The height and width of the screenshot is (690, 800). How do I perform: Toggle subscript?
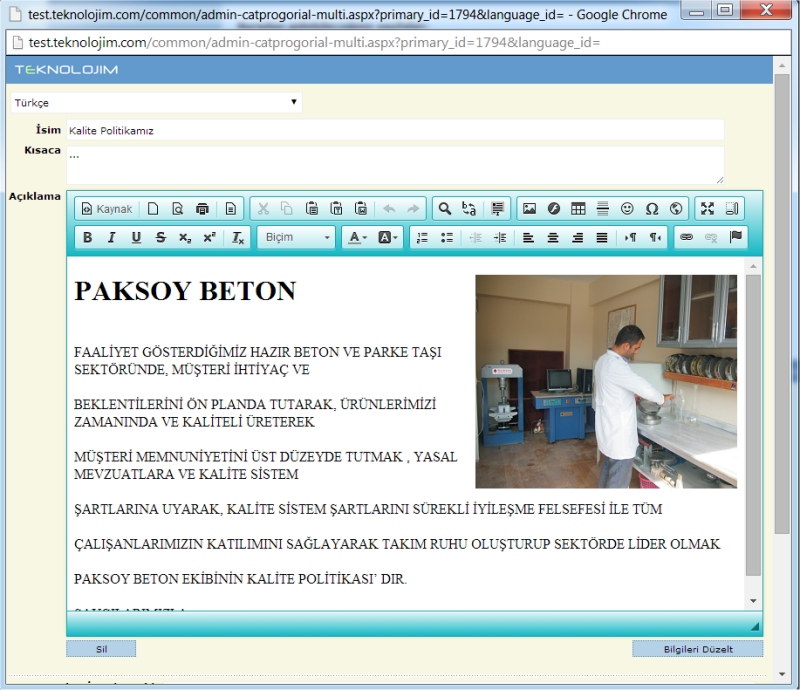tap(185, 237)
